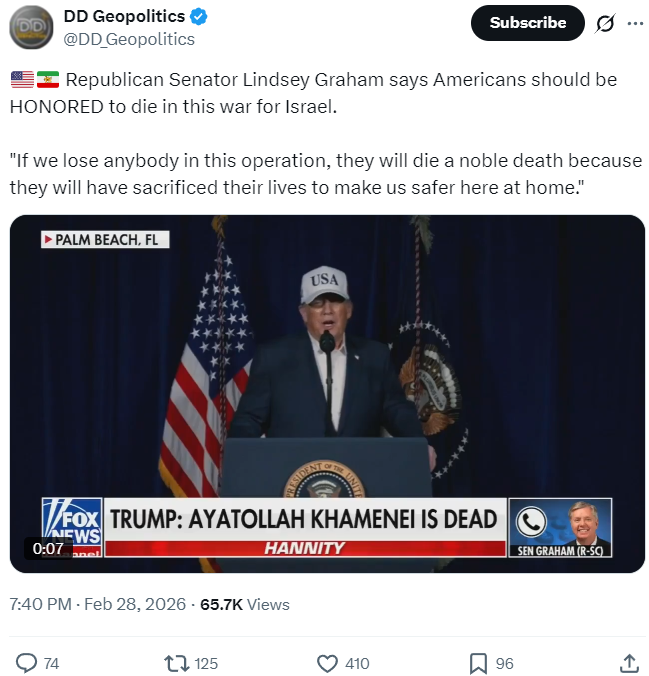Open the 7:40 PM Feb 28 timestamp
Image resolution: width=649 pixels, height=676 pixels.
pyautogui.click(x=98, y=604)
